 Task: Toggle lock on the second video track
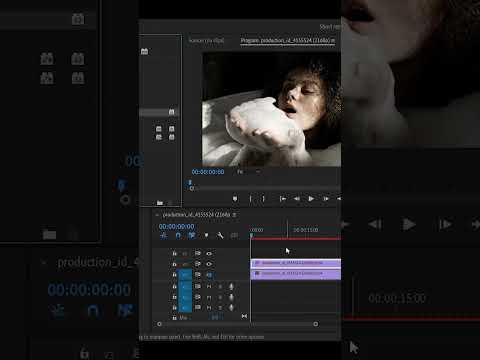pyautogui.click(x=174, y=264)
